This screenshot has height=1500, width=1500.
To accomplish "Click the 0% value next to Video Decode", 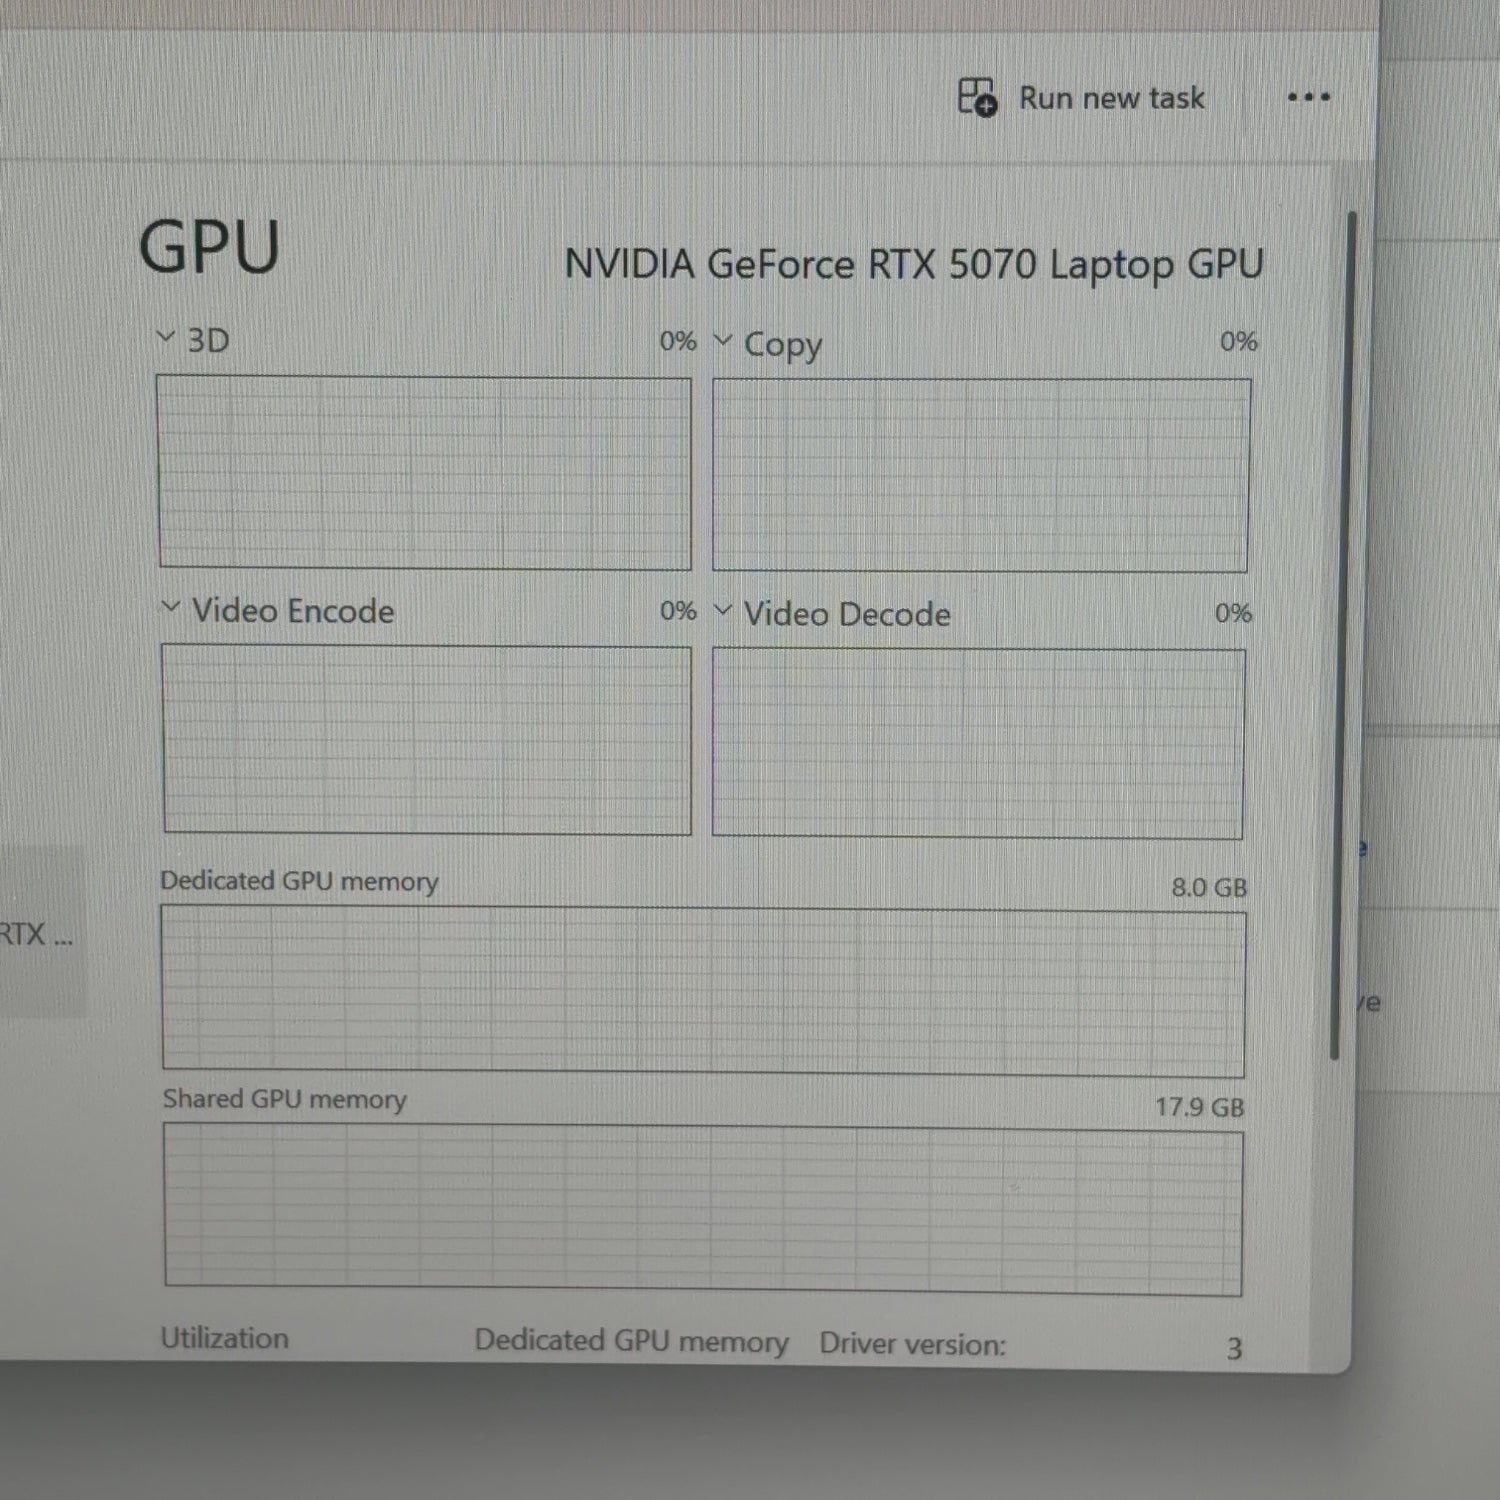I will coord(1233,613).
